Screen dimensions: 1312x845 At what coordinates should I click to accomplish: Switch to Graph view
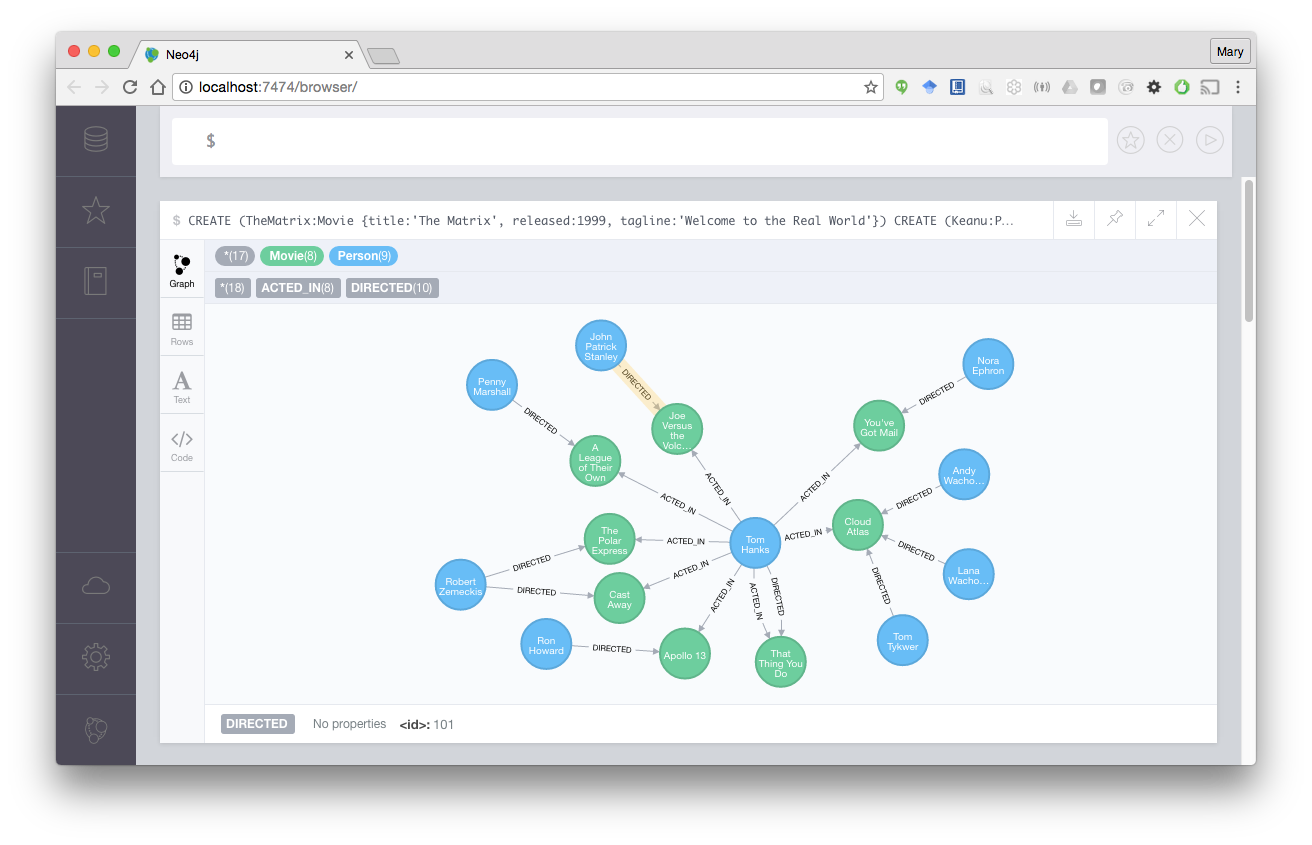(182, 270)
